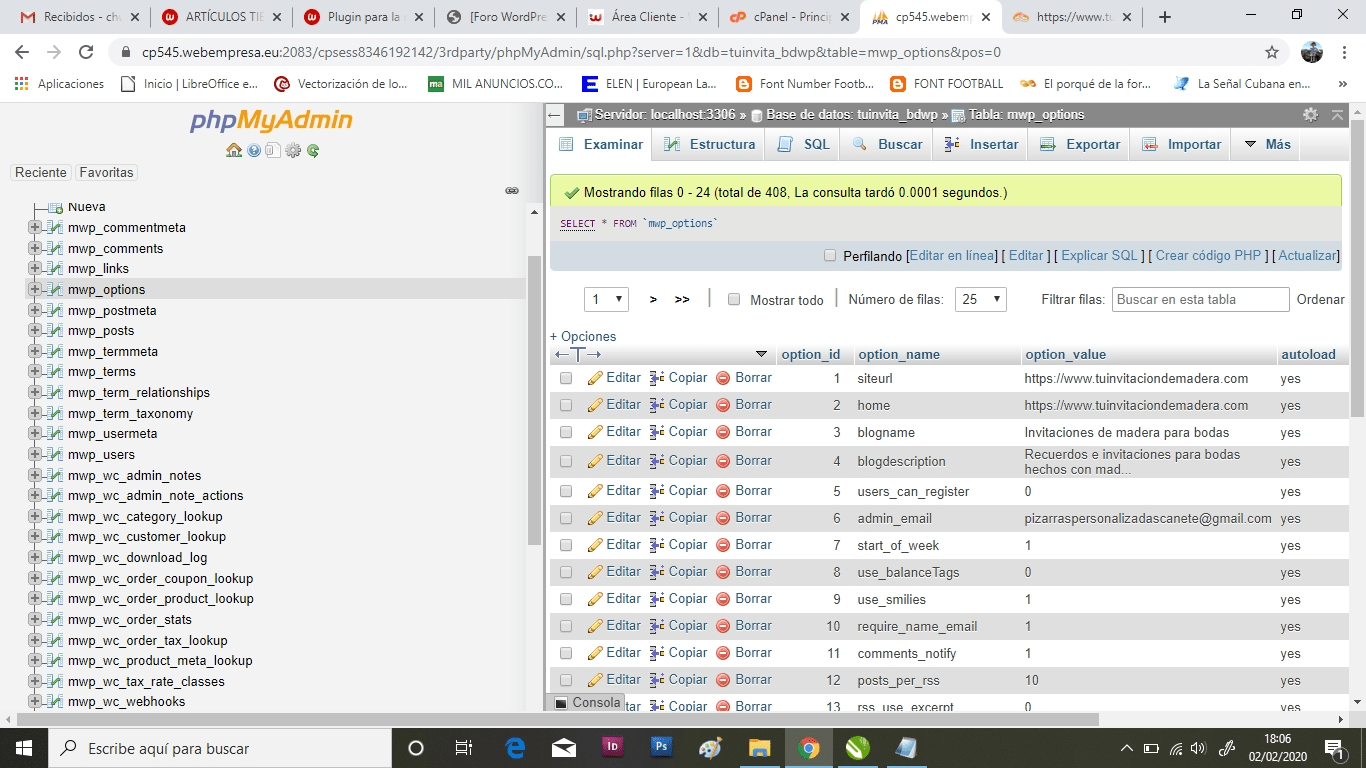Go to last page with >> button

pos(682,299)
